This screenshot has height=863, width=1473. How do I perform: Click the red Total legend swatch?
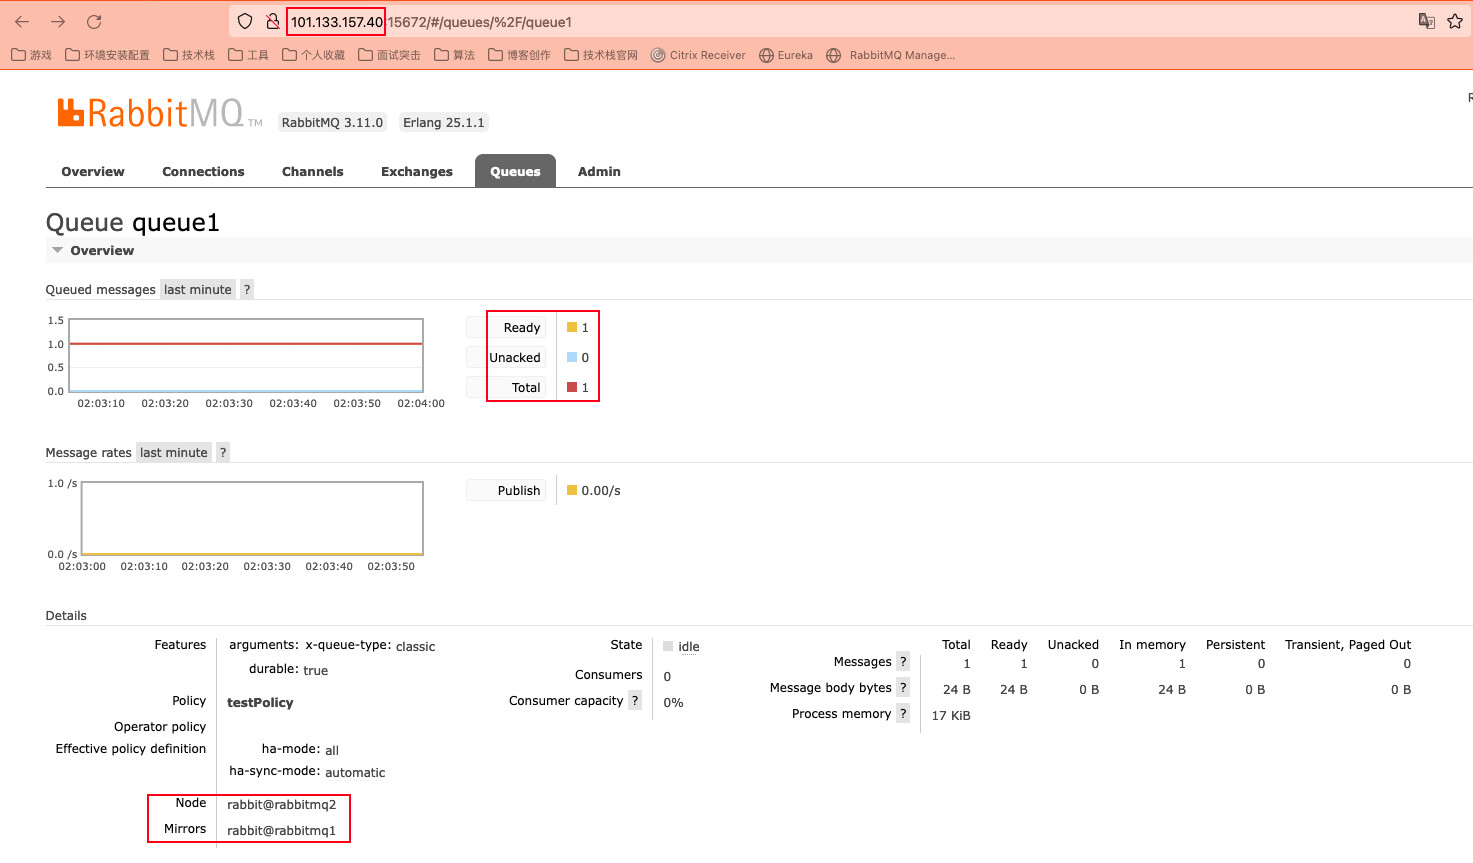tap(572, 387)
